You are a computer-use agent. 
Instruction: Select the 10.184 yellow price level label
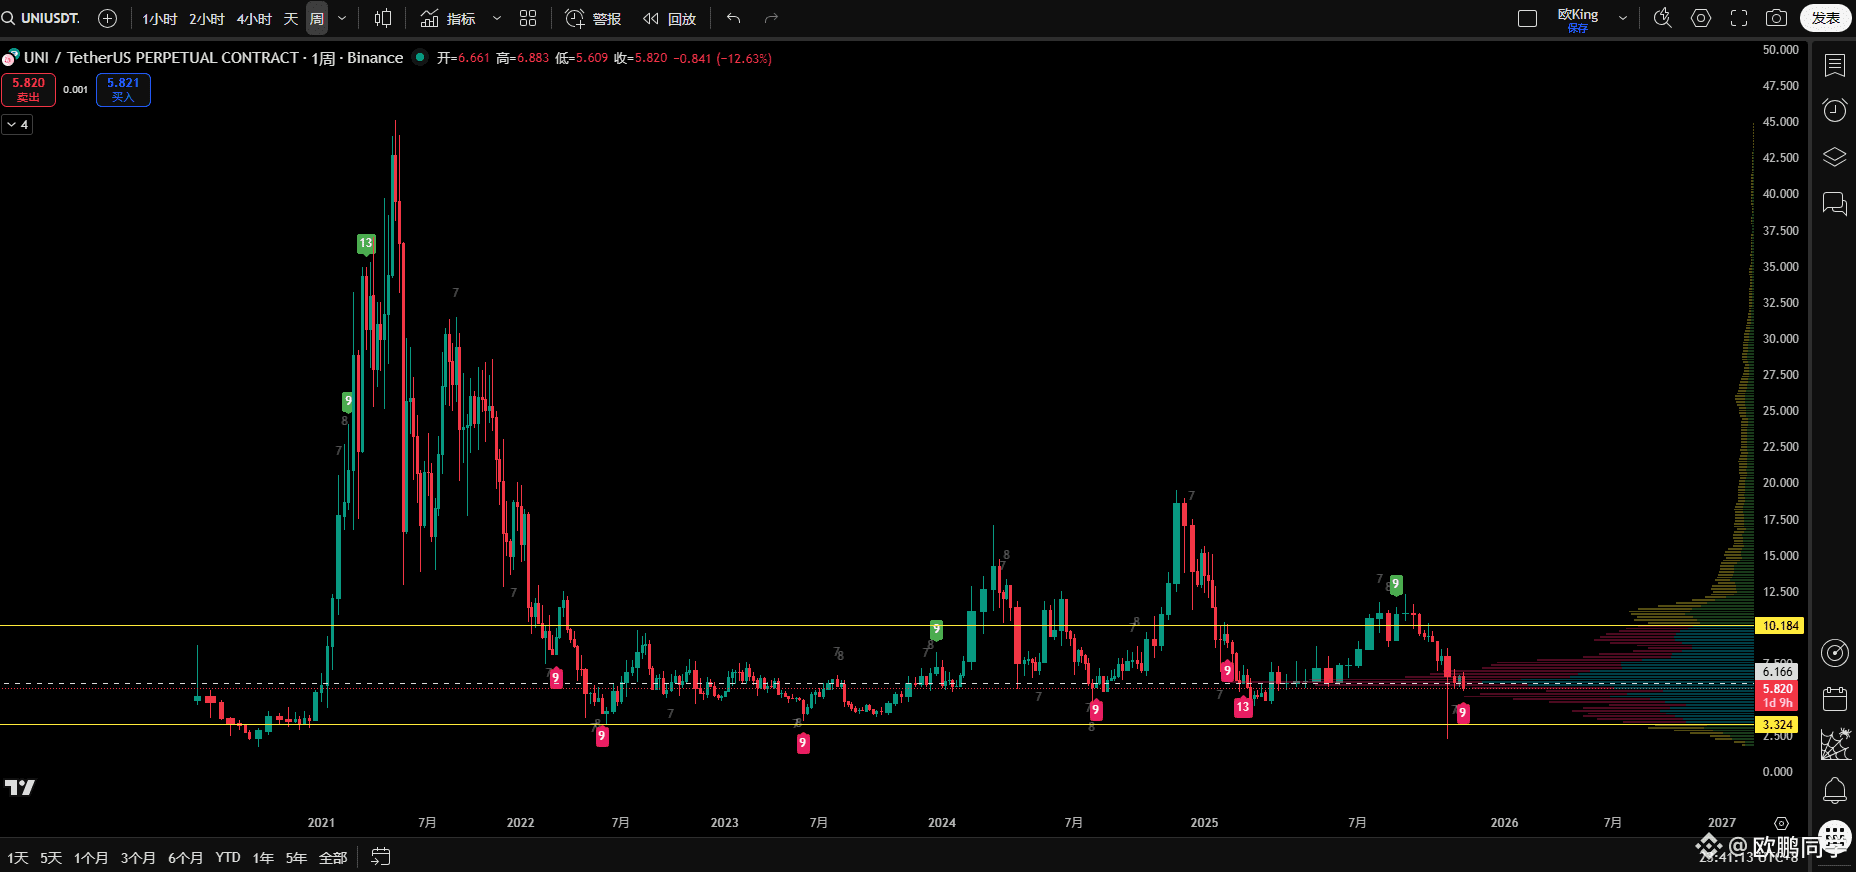1780,625
